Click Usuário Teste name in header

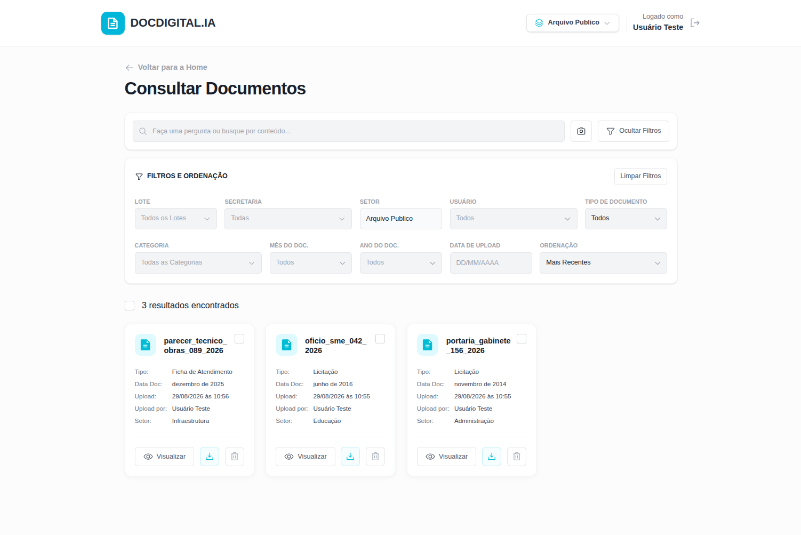(658, 28)
